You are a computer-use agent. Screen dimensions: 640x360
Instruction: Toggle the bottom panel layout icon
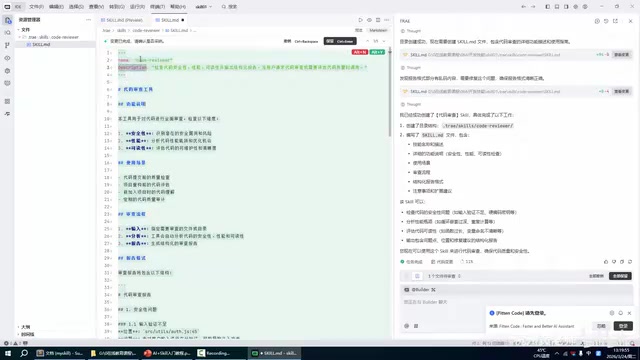point(557,7)
